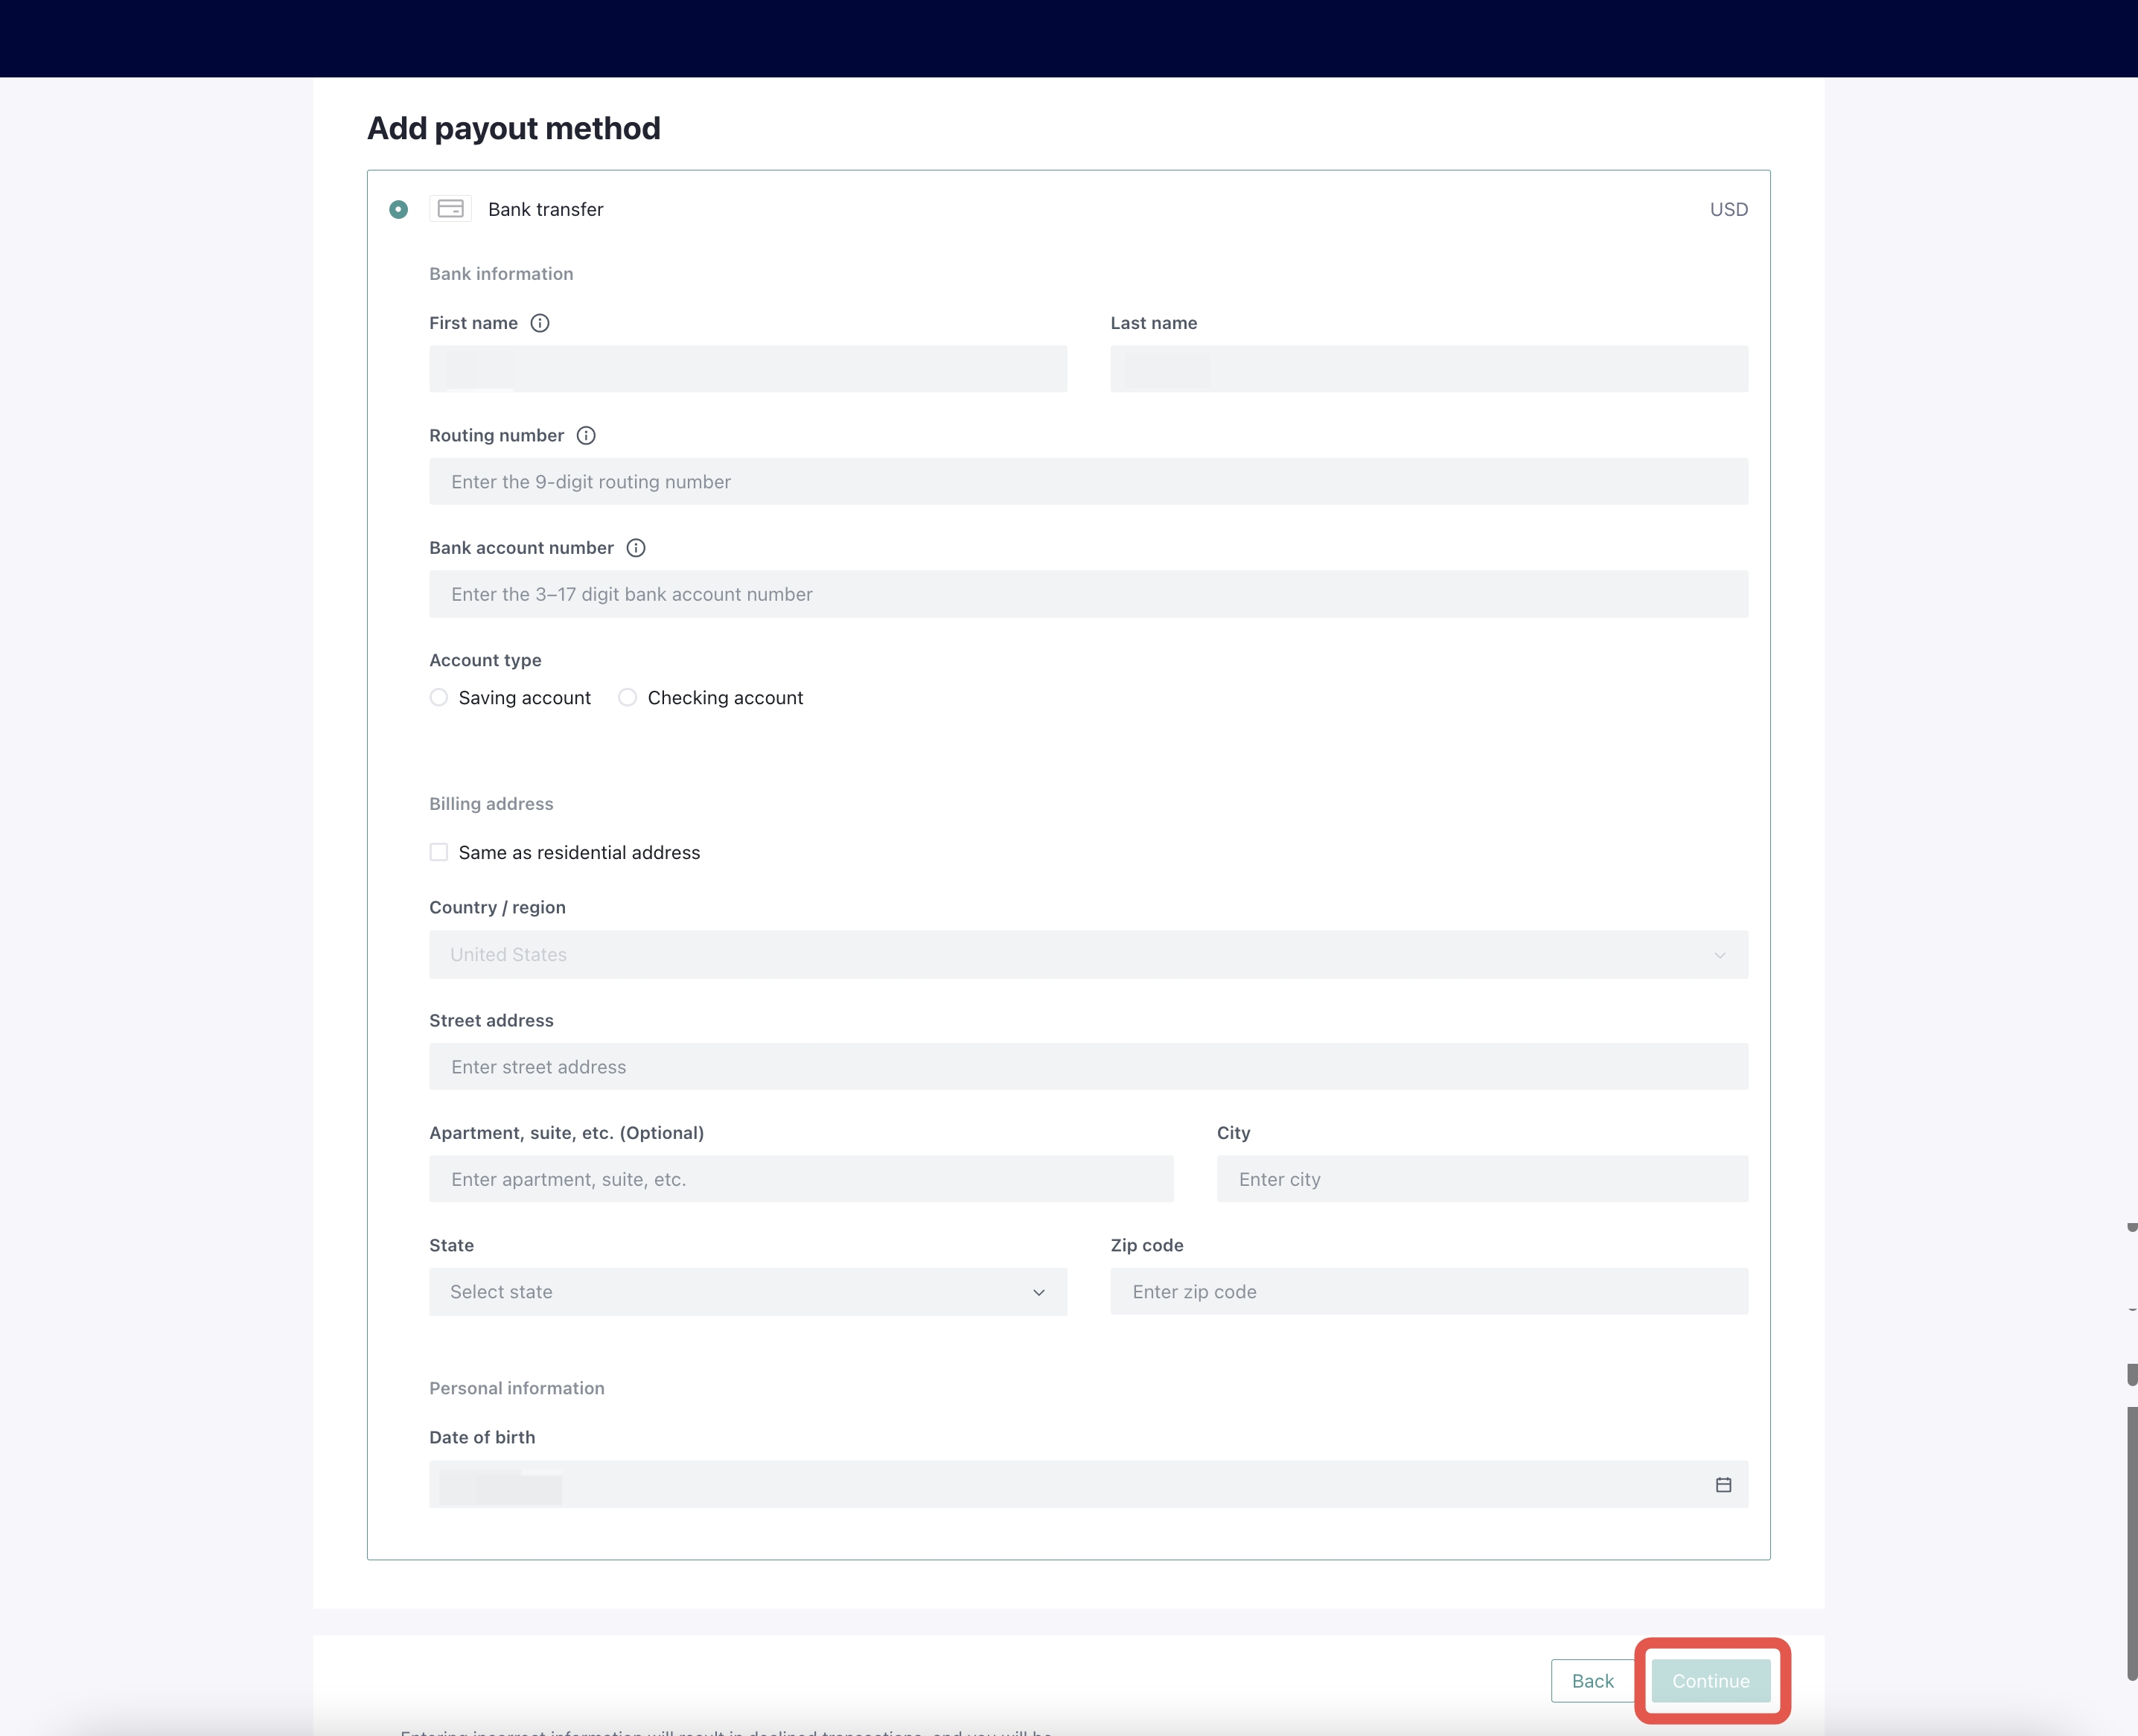Screen dimensions: 2138x1736
Task: Open Country / region dropdown
Action: 1088,955
